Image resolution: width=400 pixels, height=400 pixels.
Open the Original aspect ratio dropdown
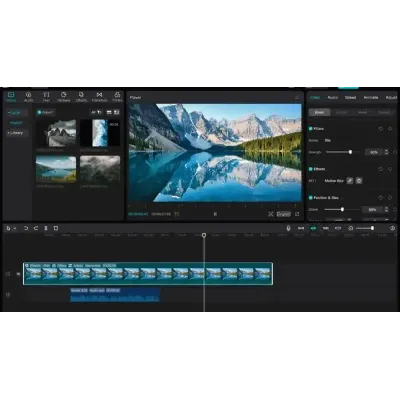click(284, 214)
